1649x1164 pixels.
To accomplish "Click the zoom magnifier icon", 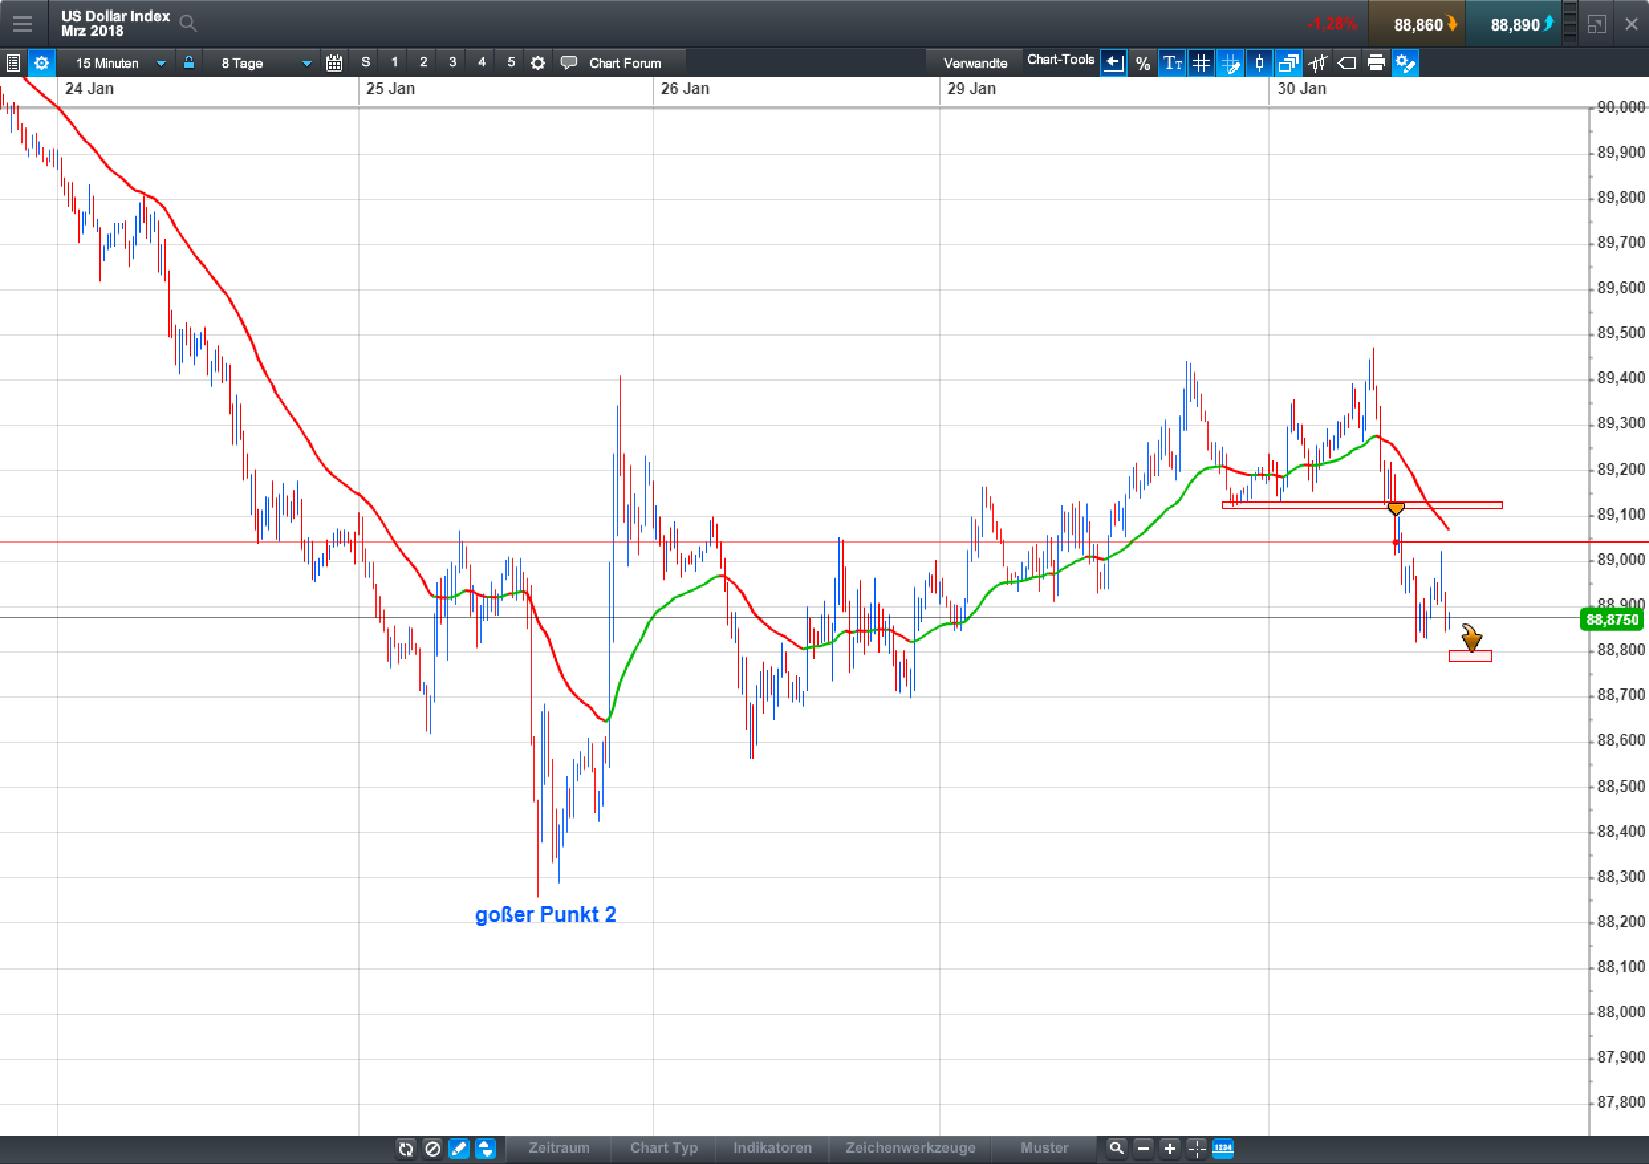I will pos(1116,1148).
